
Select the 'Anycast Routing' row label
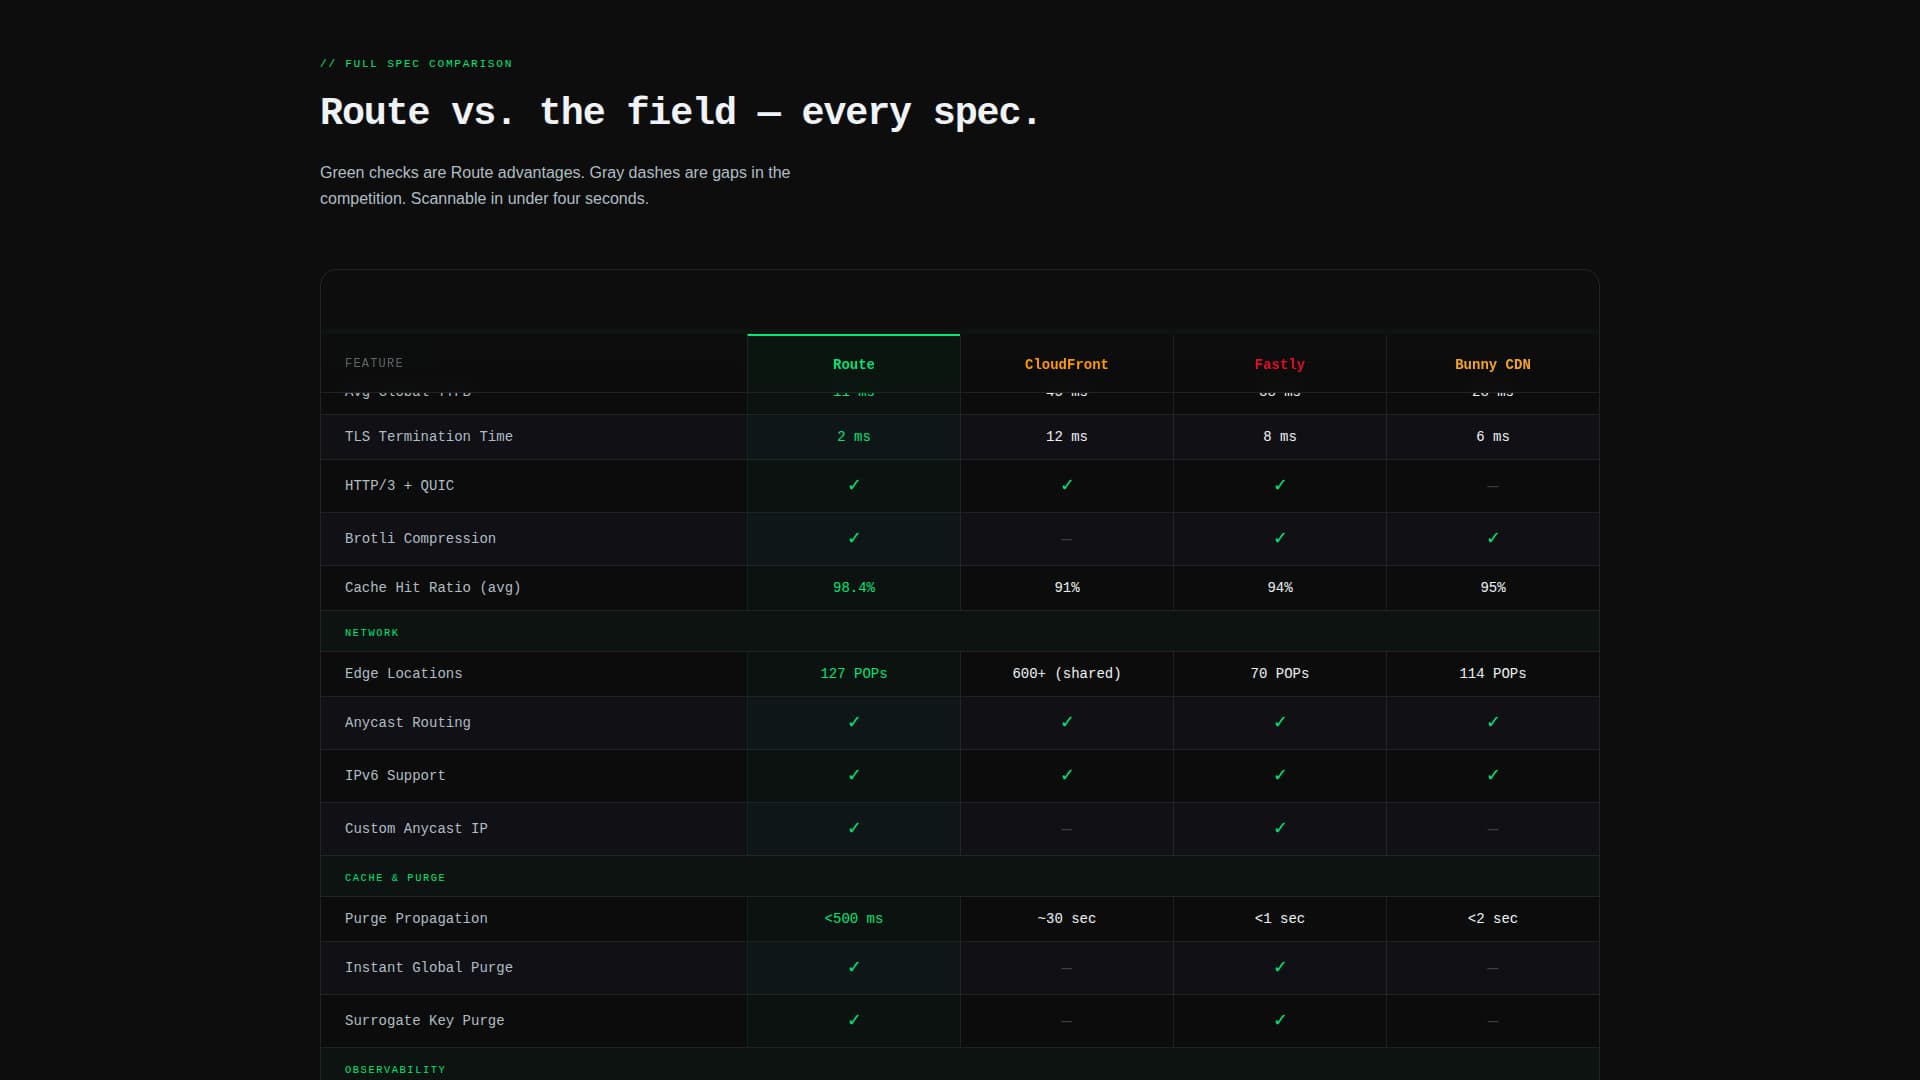[x=408, y=723]
